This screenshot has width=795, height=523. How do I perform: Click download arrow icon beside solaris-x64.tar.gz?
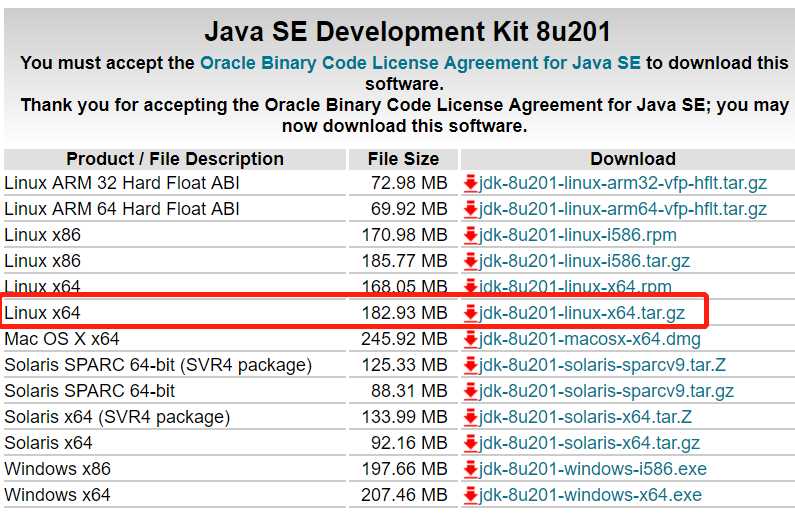tap(471, 443)
